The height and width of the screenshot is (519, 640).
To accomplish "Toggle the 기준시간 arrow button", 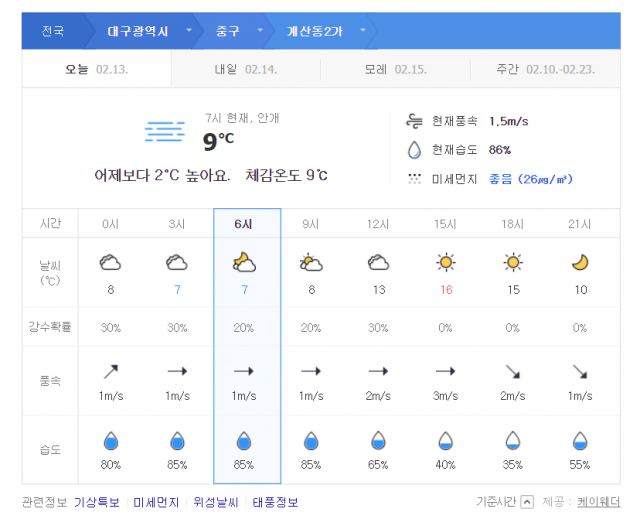I will 527,502.
